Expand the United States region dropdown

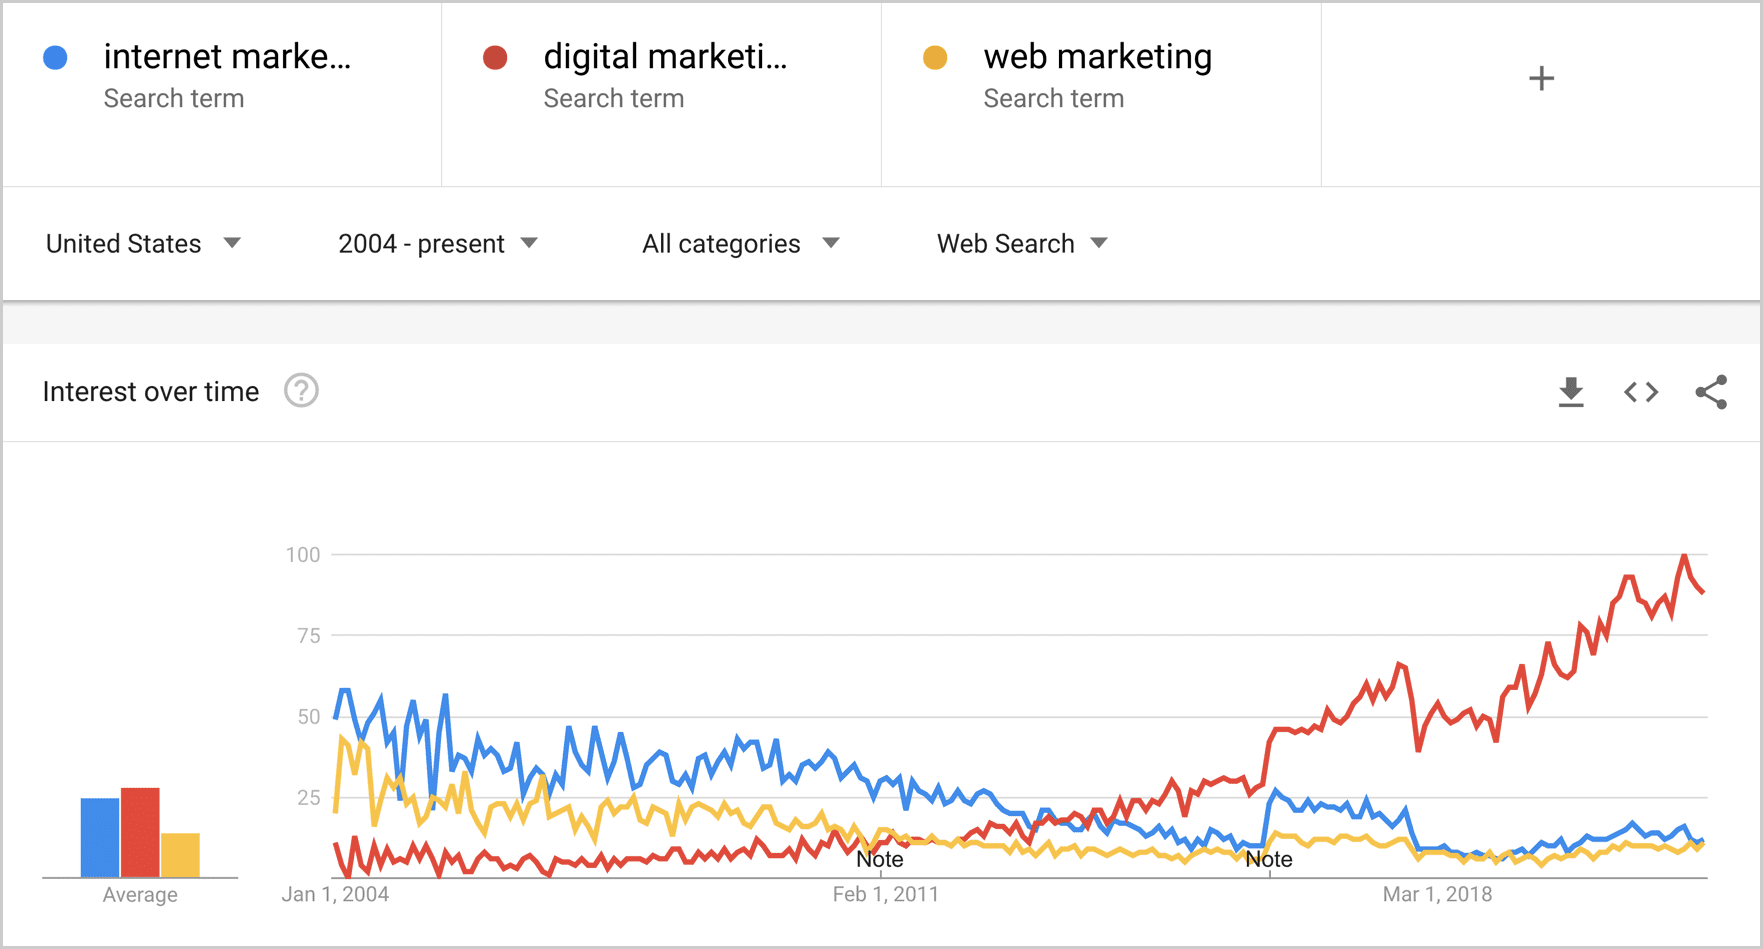143,244
